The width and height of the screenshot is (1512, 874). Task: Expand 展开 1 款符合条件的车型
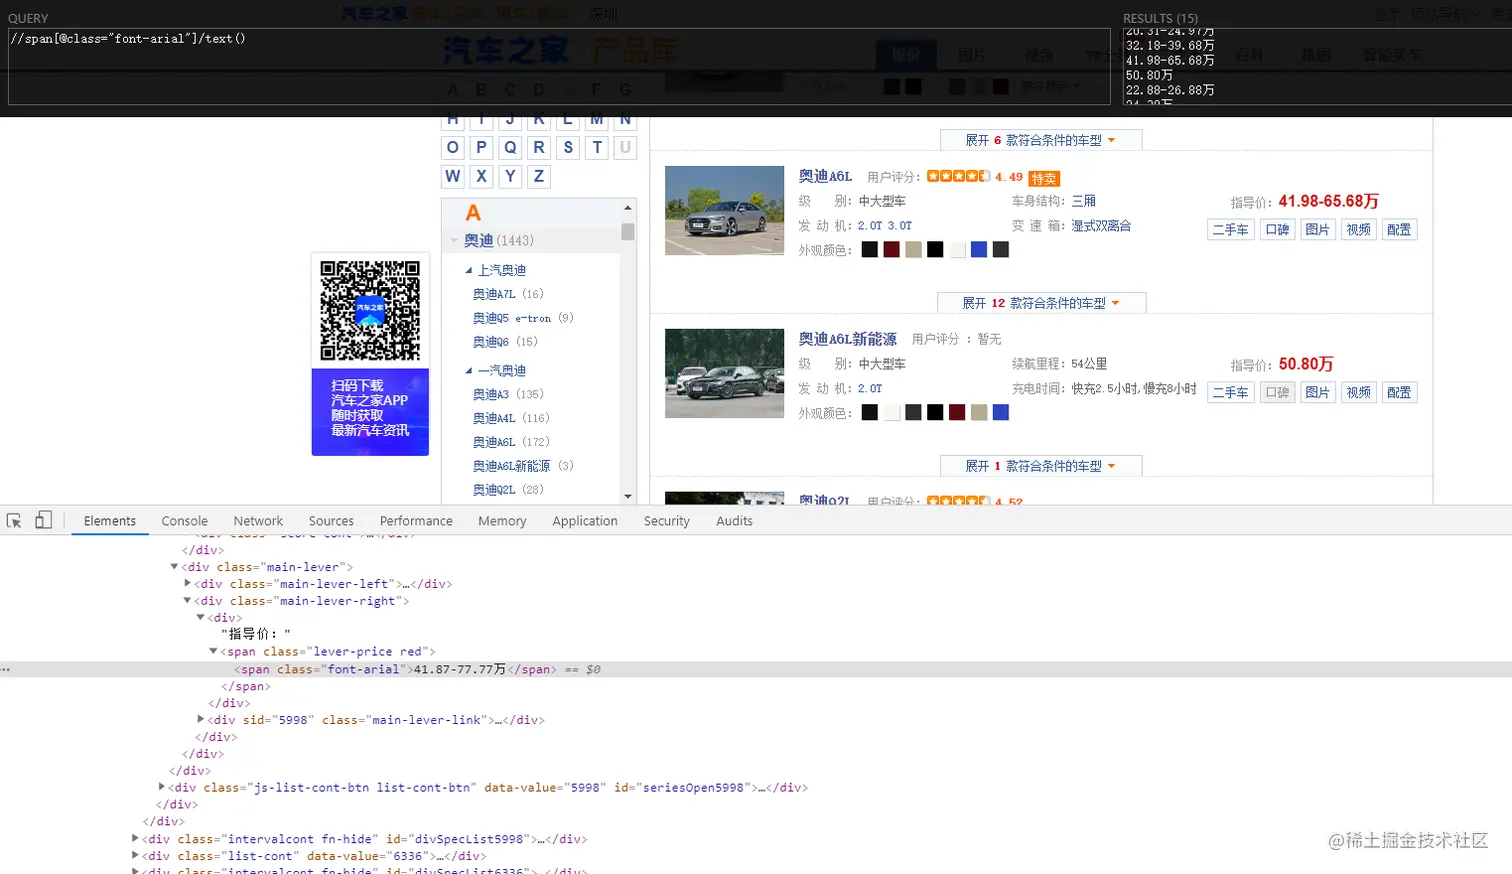pyautogui.click(x=1040, y=466)
